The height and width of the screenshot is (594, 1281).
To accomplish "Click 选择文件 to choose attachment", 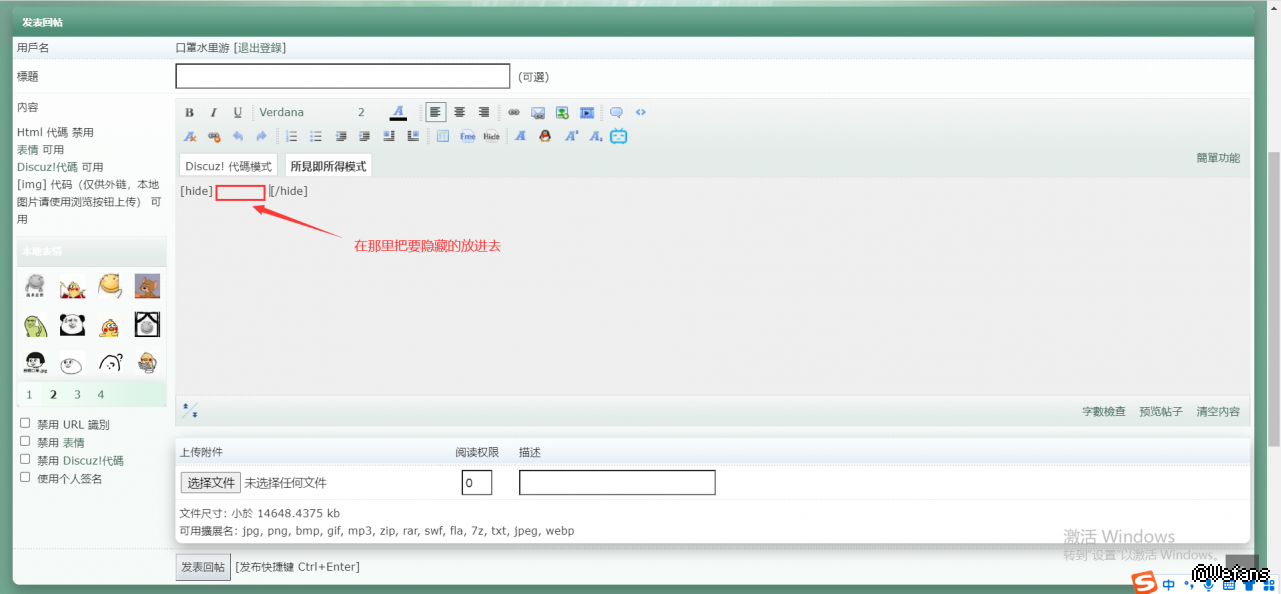I will (x=211, y=483).
